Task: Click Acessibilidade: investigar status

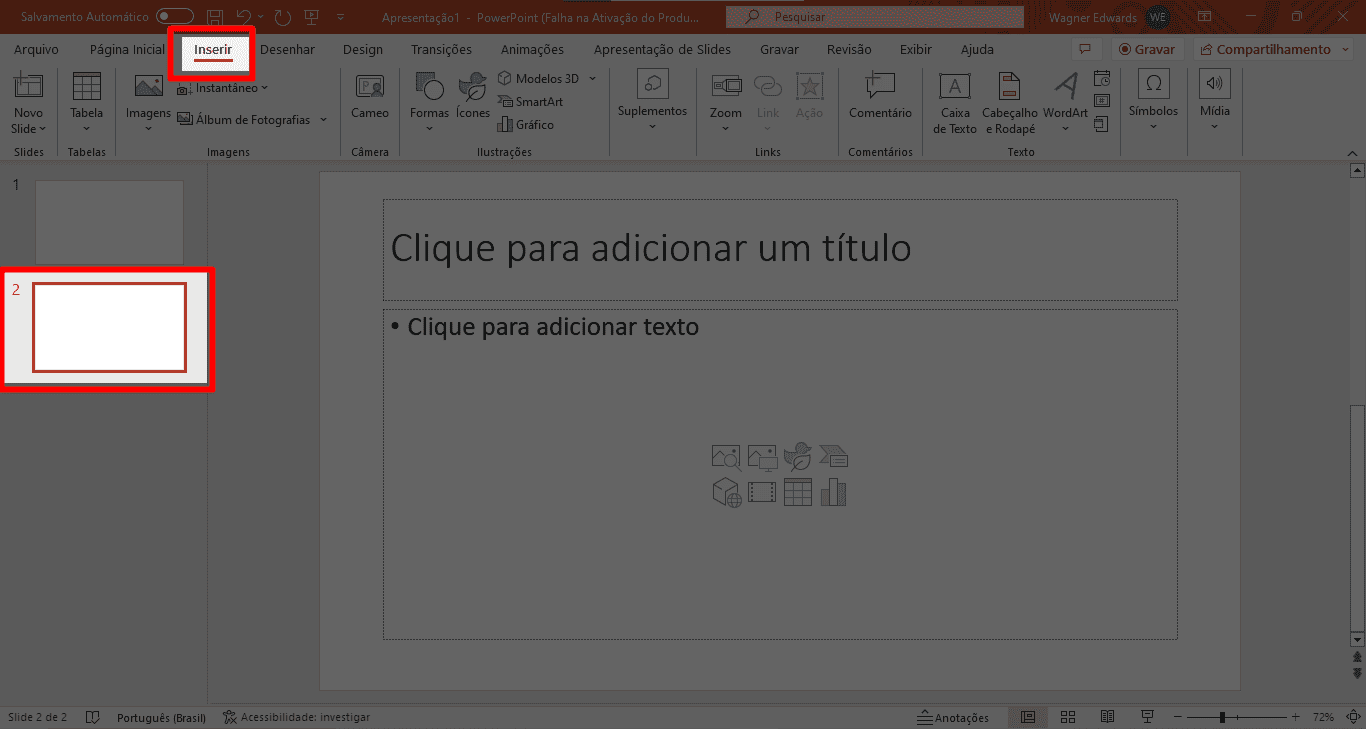Action: click(296, 717)
